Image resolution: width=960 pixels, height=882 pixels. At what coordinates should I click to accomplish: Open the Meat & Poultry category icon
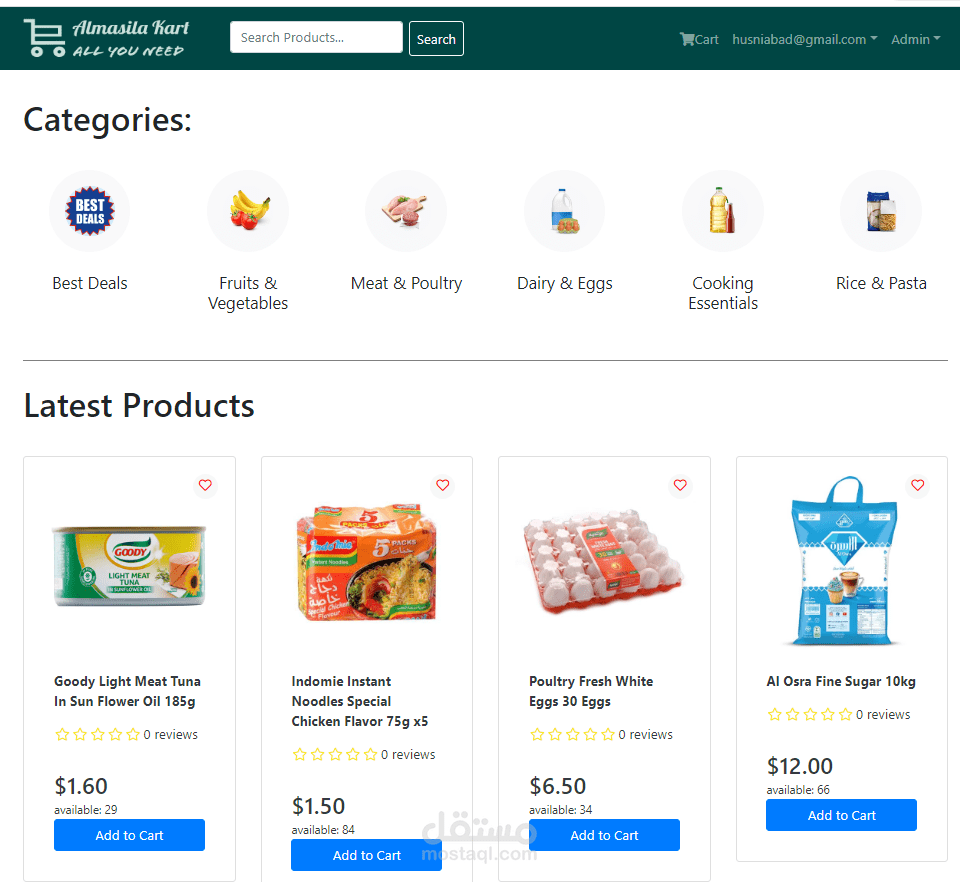pyautogui.click(x=406, y=211)
